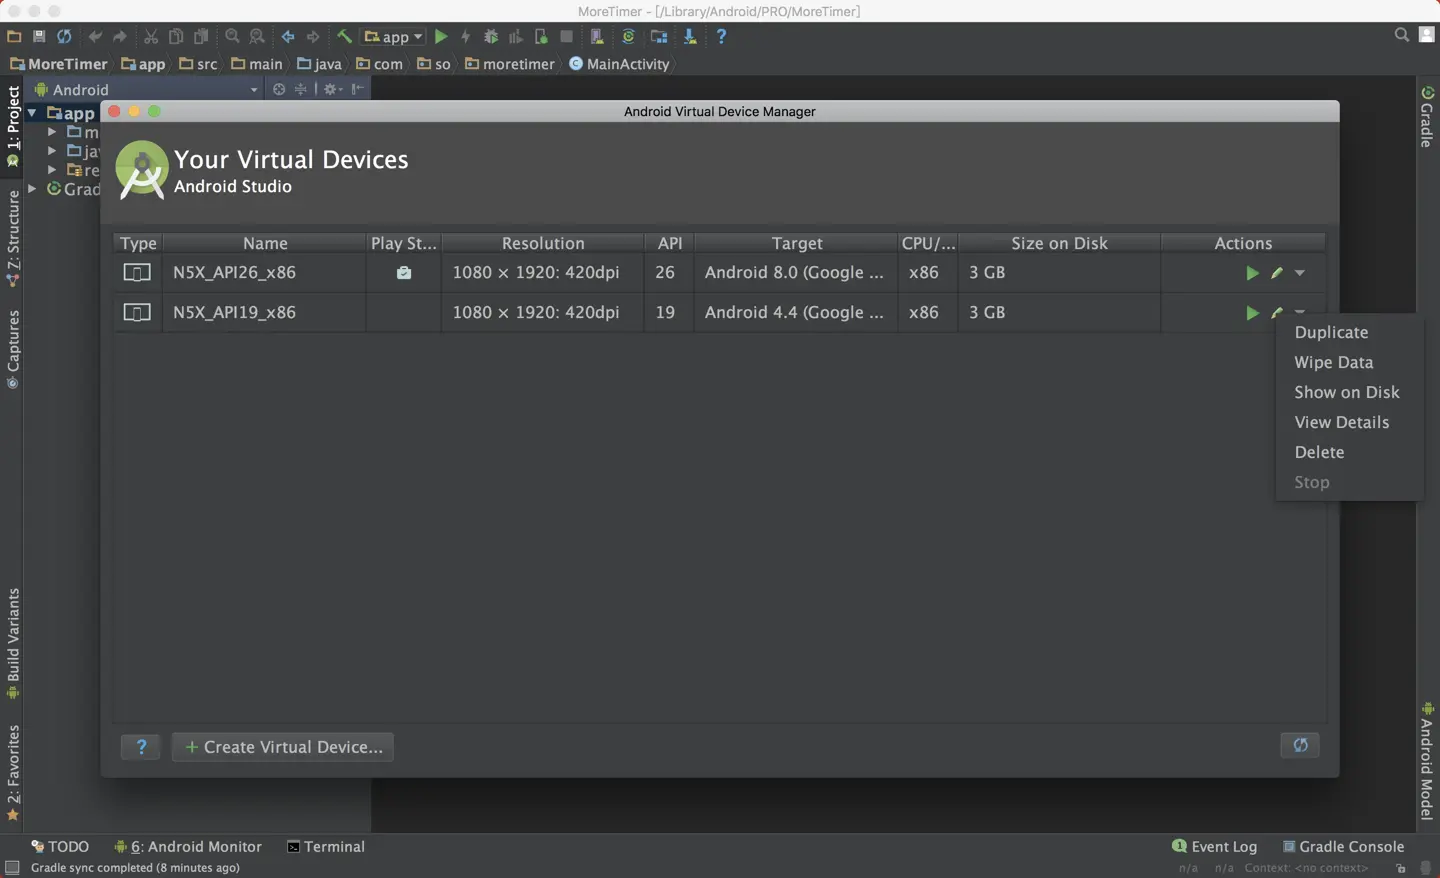Image resolution: width=1440 pixels, height=878 pixels.
Task: Click the Scroll from Source target icon
Action: [279, 89]
